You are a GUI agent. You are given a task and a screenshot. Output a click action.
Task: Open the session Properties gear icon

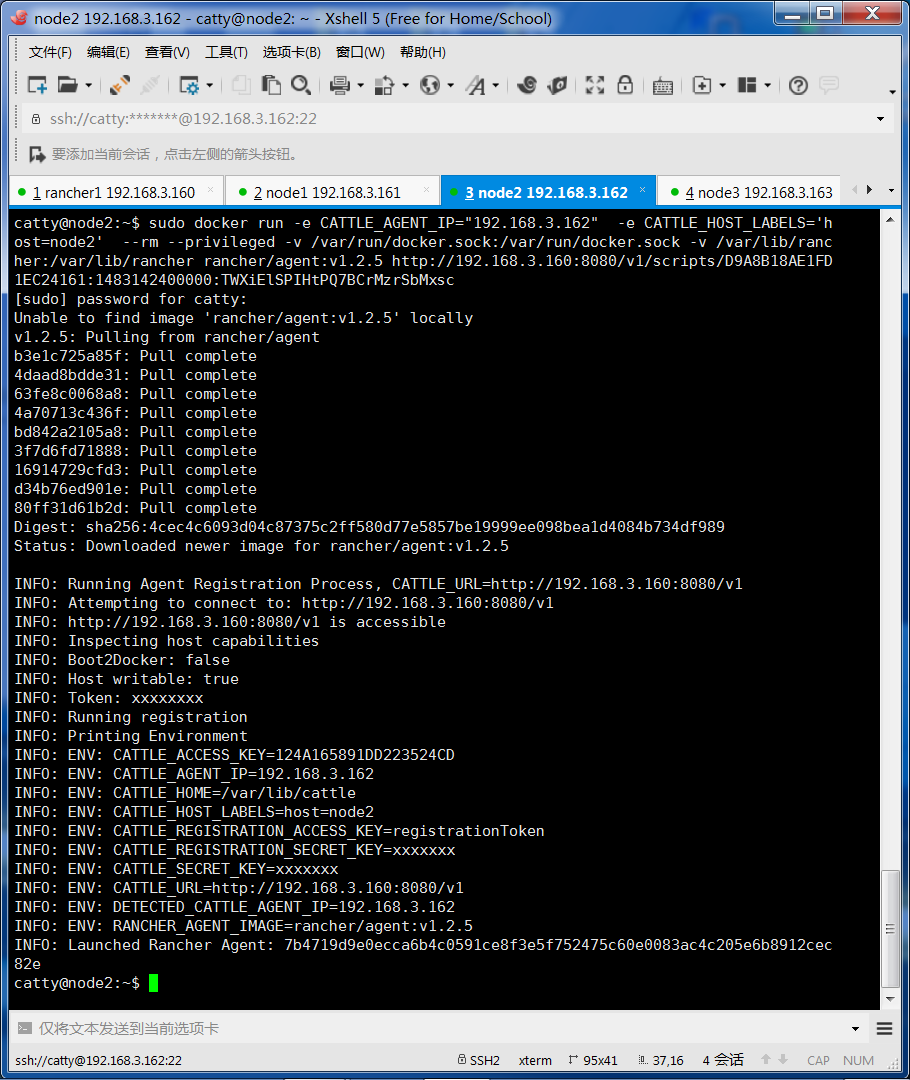pos(189,85)
